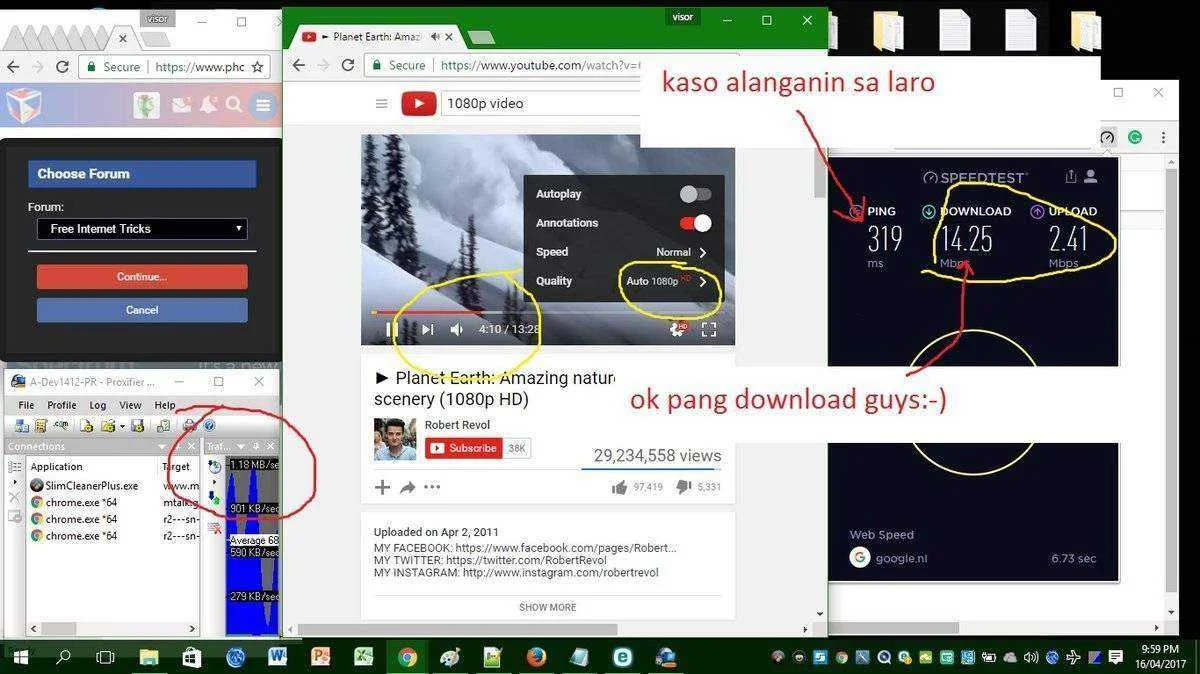Reload the YouTube page
The height and width of the screenshot is (674, 1200).
tap(348, 65)
